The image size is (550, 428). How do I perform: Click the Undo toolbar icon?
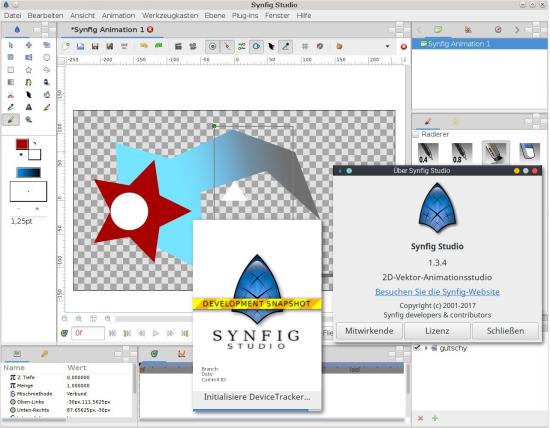pos(144,46)
